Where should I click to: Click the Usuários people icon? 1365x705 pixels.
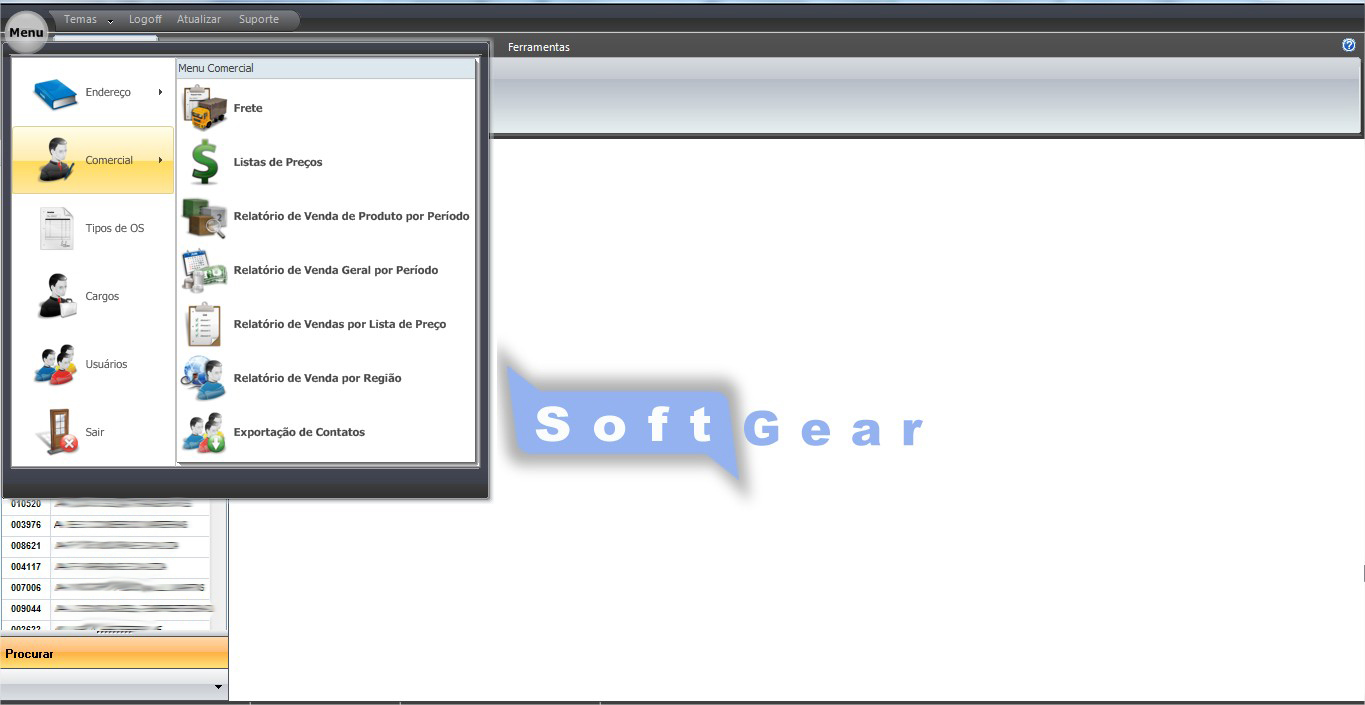[56, 364]
